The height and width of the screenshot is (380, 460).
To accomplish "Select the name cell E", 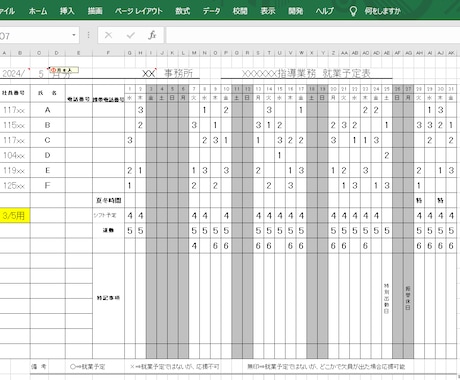I will [48, 170].
